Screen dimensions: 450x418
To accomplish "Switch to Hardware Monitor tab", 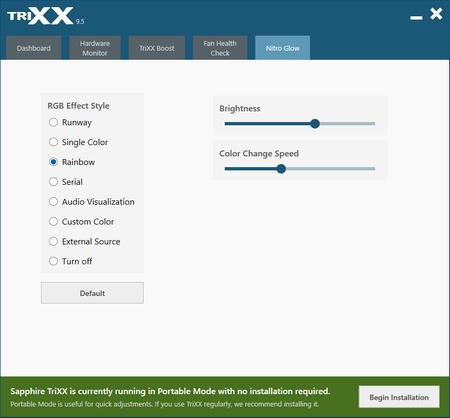I will (x=95, y=48).
